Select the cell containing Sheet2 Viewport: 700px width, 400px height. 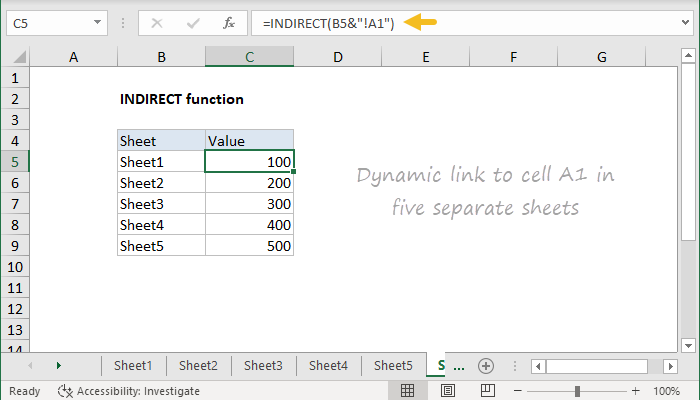(162, 183)
